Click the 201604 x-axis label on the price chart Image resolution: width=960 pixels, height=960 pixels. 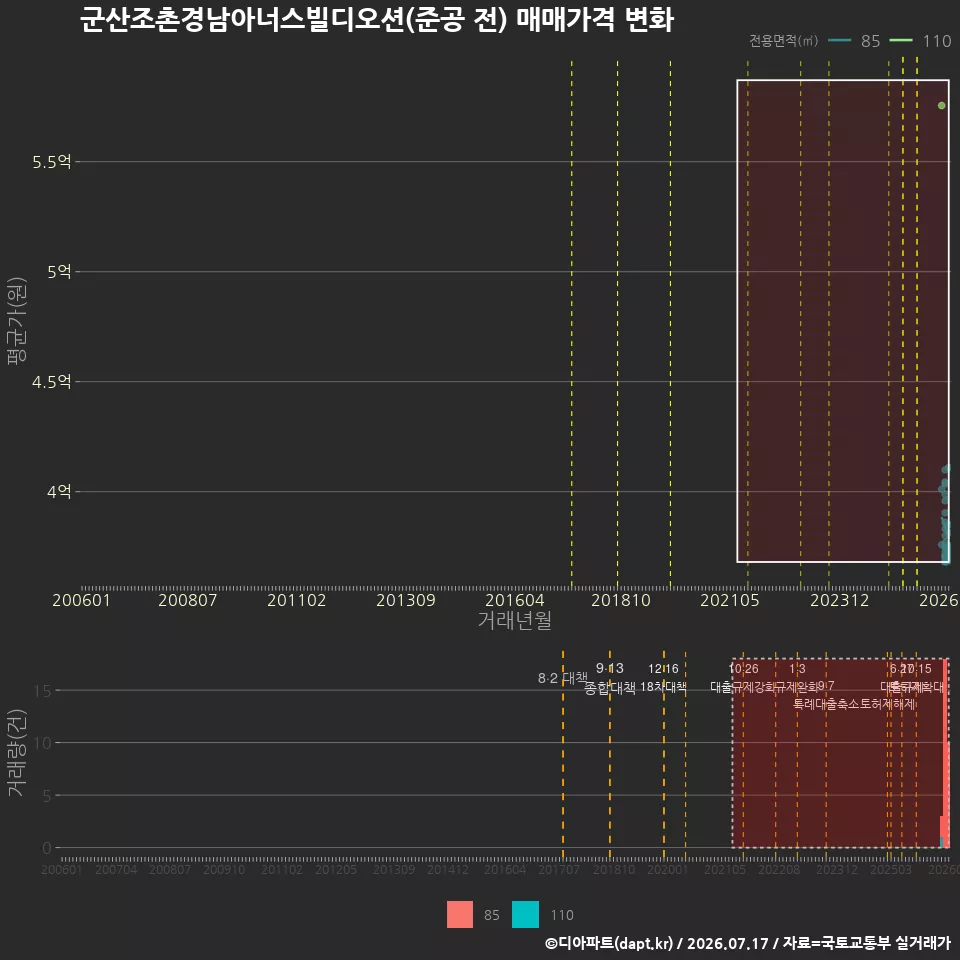point(514,600)
